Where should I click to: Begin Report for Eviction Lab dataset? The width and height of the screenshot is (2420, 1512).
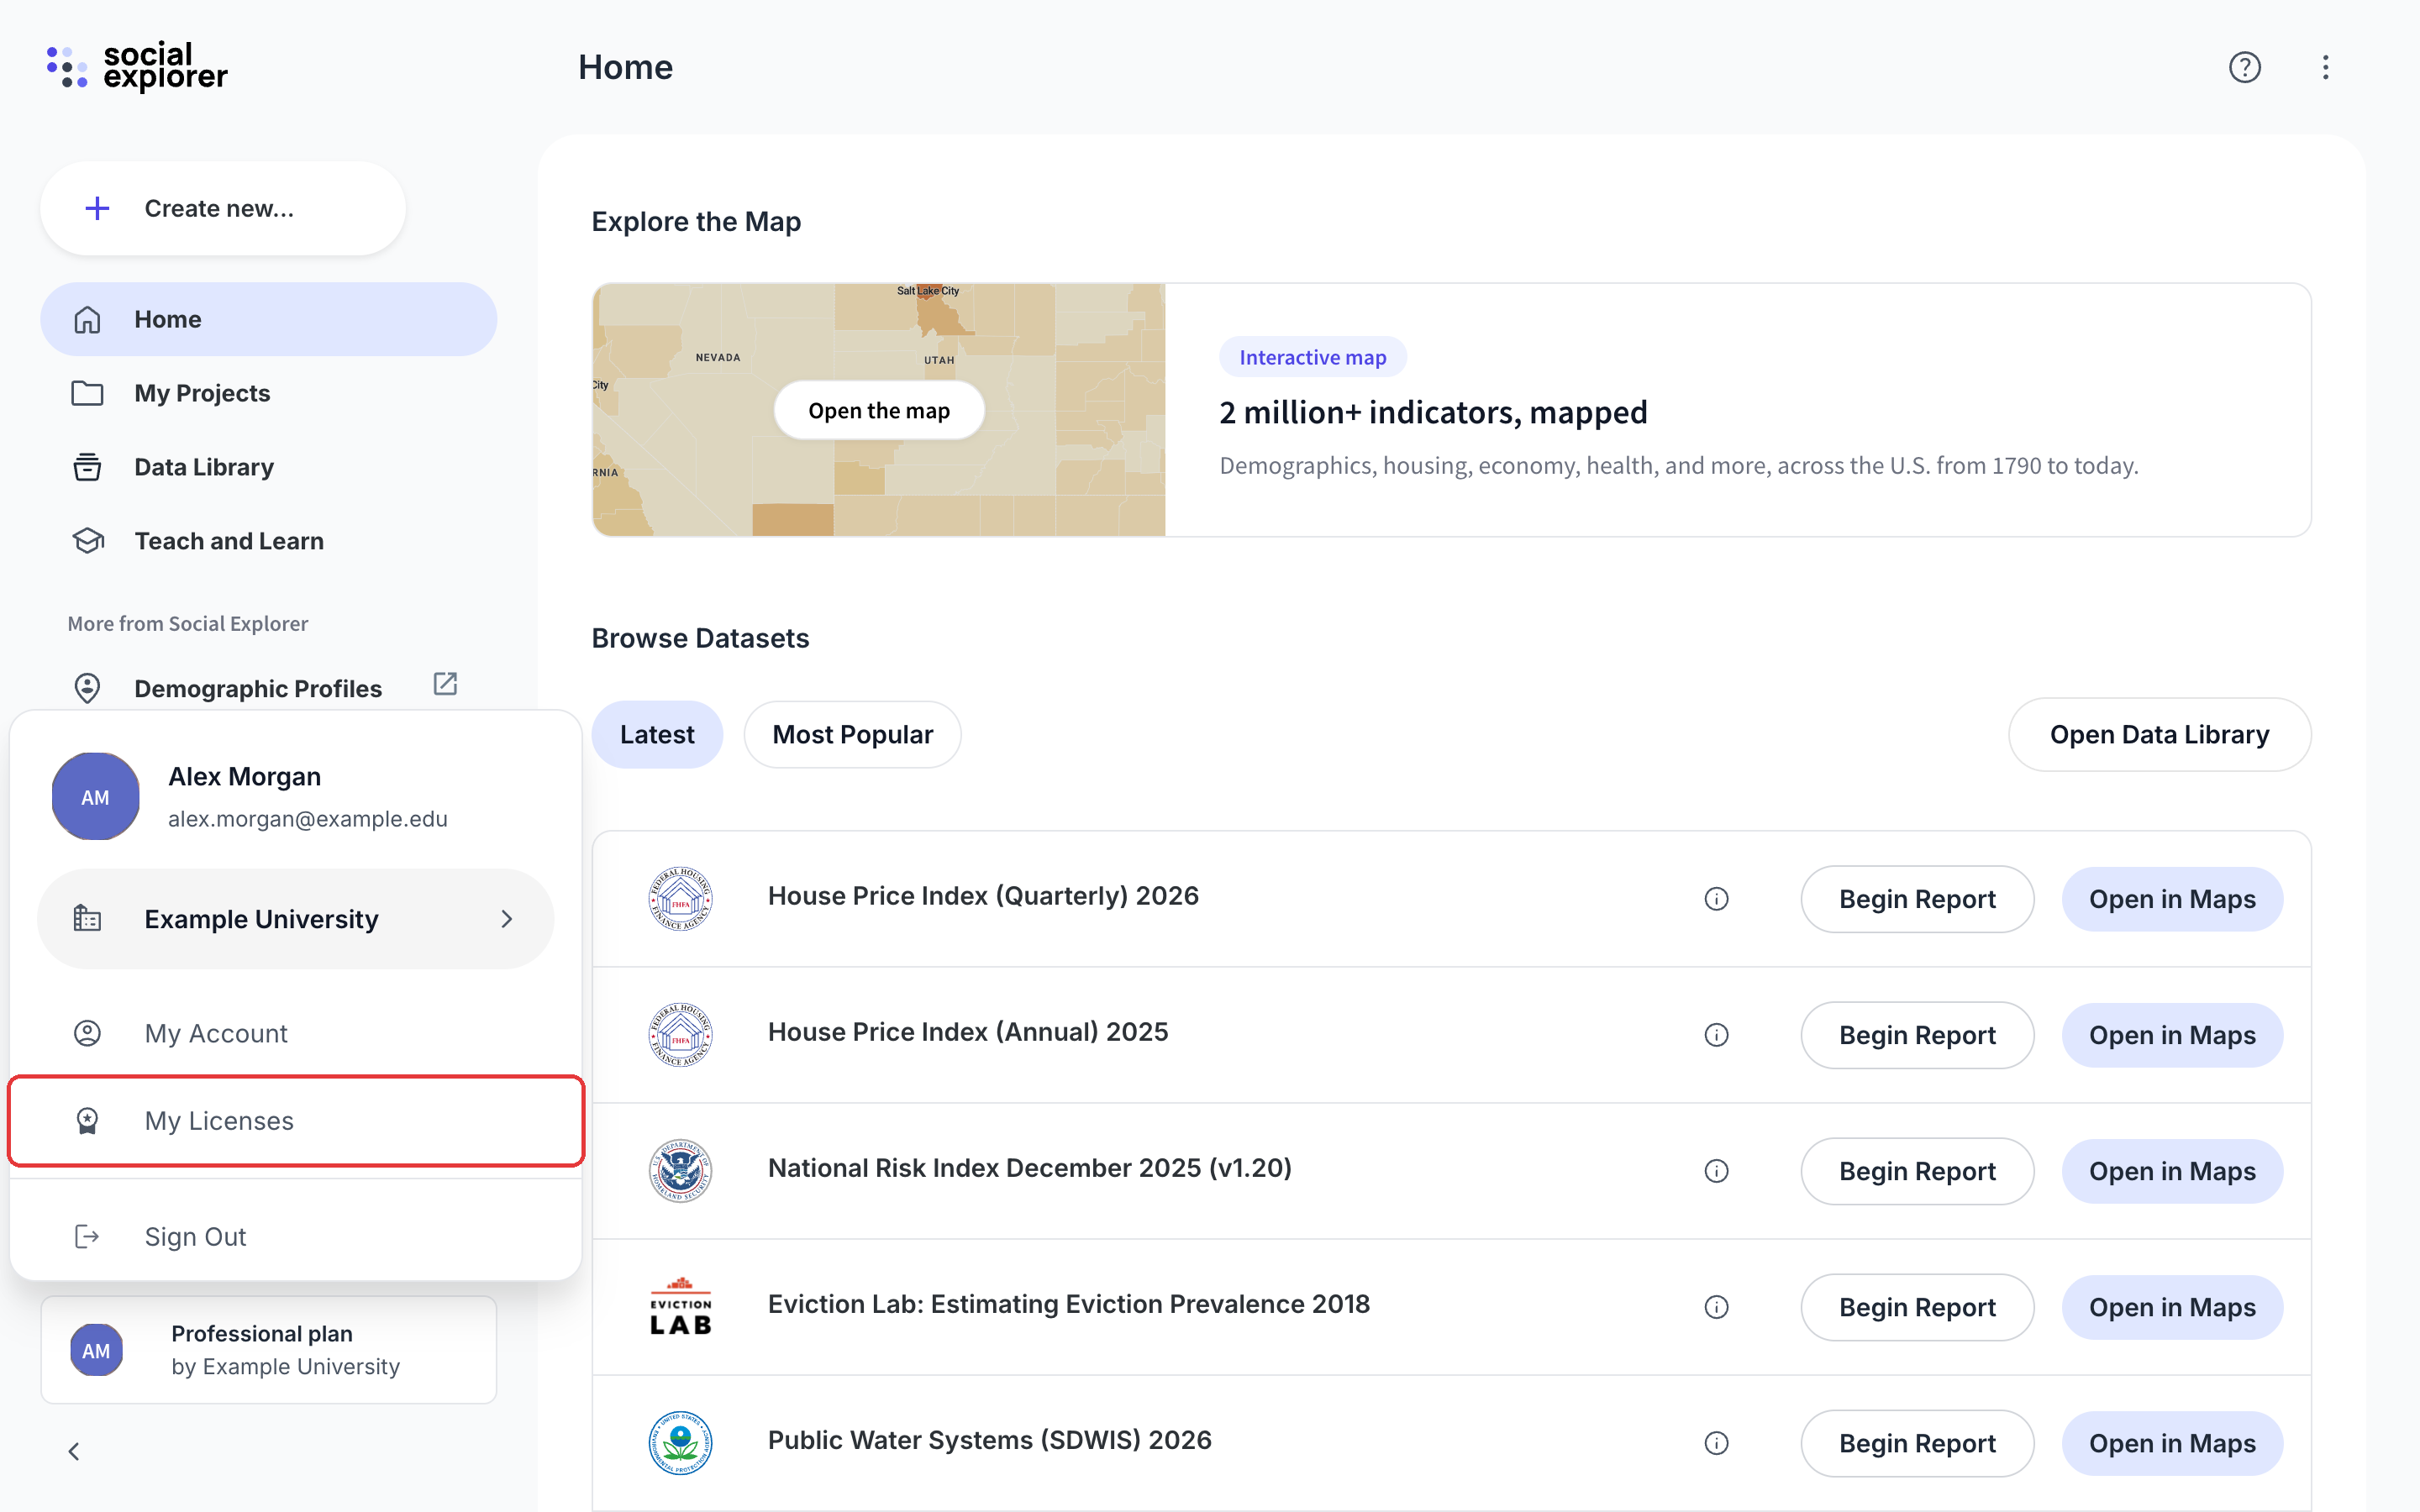coord(1917,1307)
